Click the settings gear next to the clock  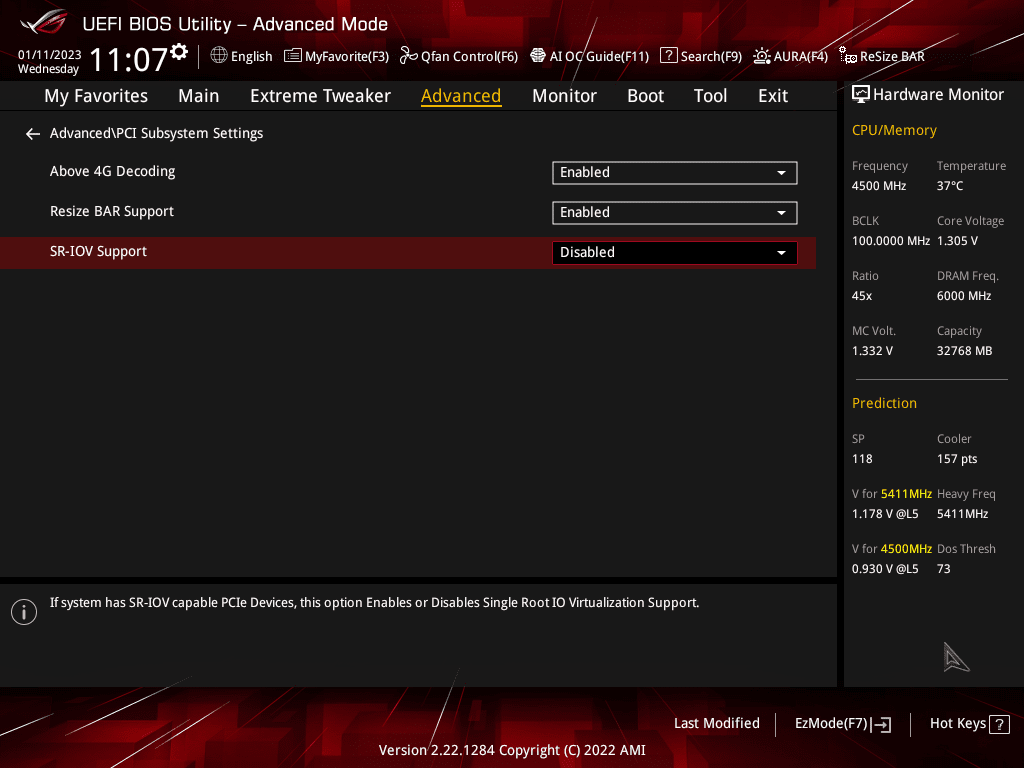[x=179, y=52]
